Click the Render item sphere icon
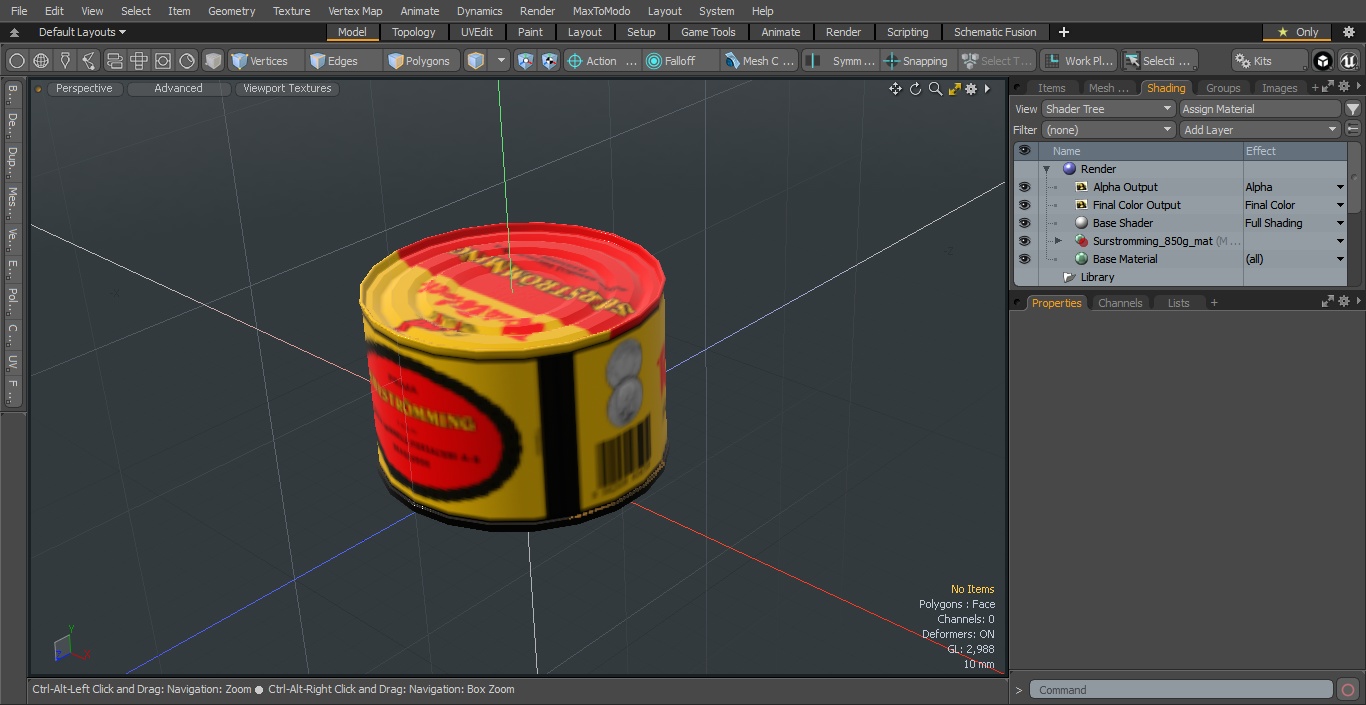The image size is (1366, 705). (1069, 169)
